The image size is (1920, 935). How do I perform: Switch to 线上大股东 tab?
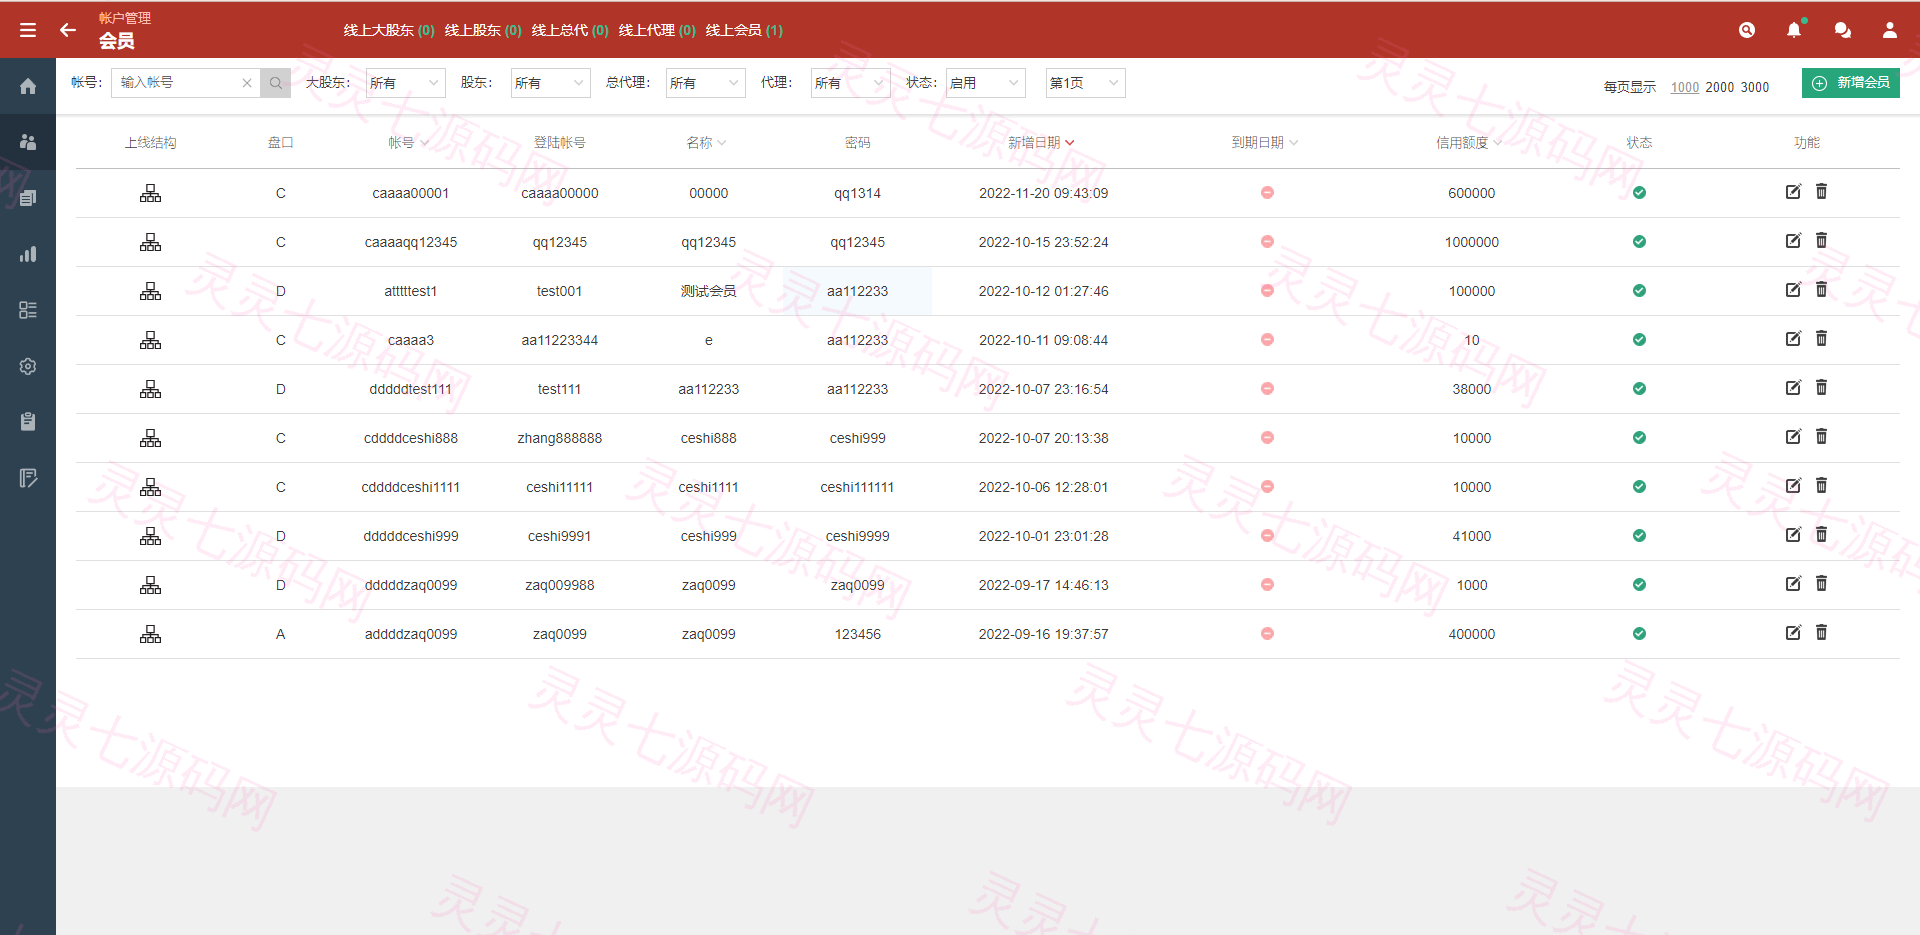(x=389, y=30)
